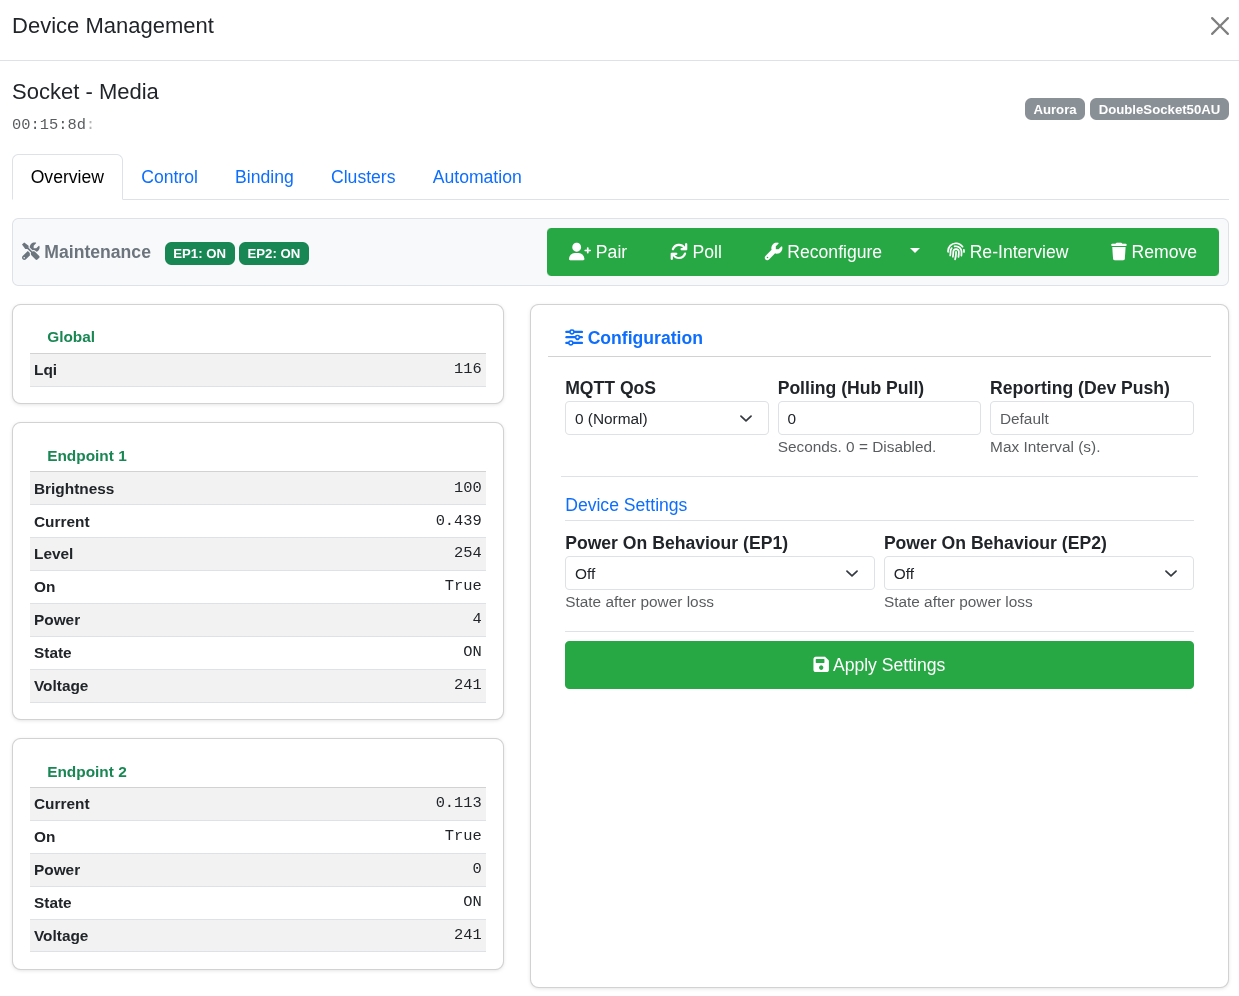Click the DoubleSocket50AU model badge
This screenshot has width=1239, height=996.
coord(1159,109)
